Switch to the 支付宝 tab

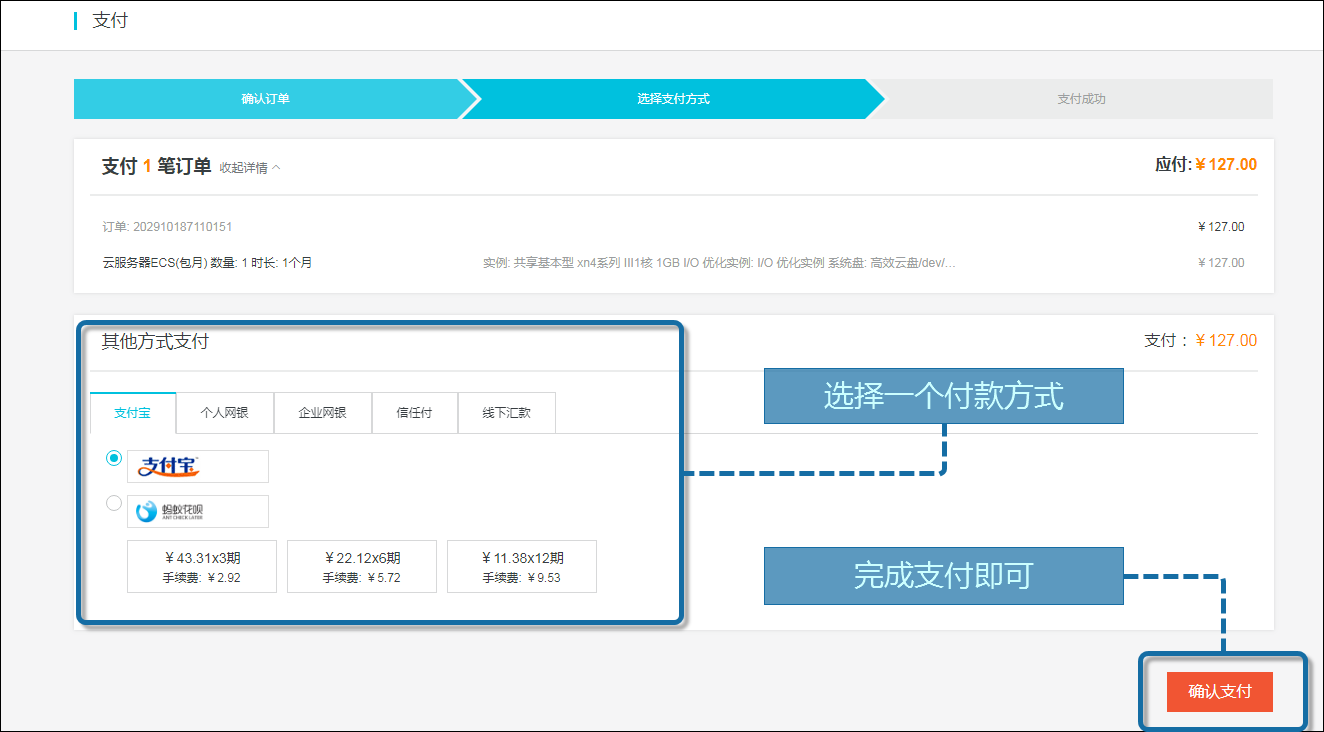pyautogui.click(x=132, y=413)
